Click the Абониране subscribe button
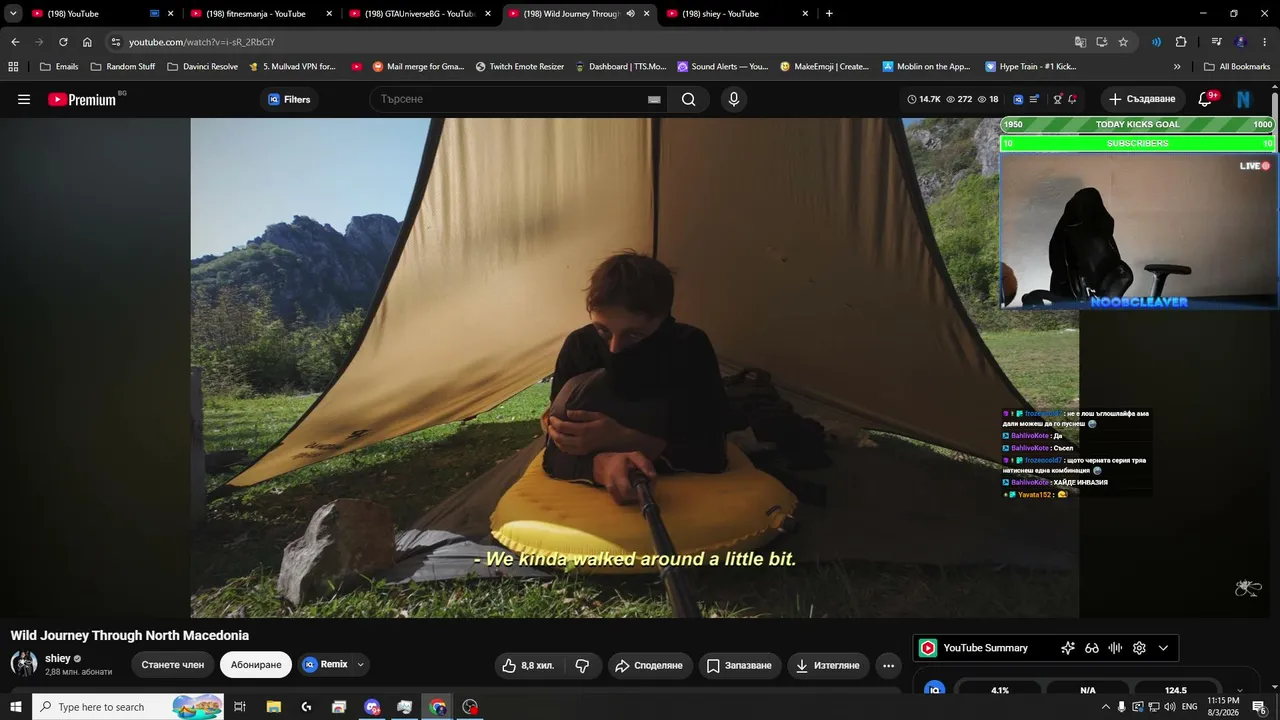 (x=256, y=665)
